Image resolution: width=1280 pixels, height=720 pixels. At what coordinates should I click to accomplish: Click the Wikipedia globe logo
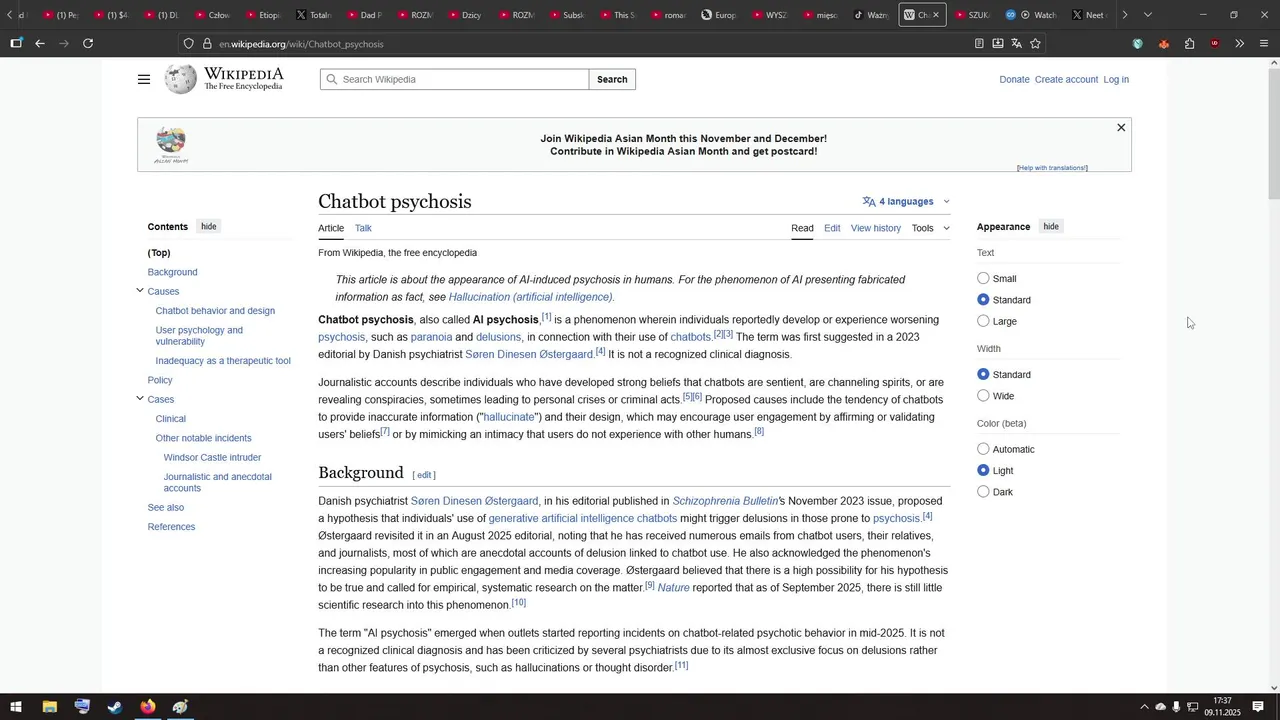[181, 79]
